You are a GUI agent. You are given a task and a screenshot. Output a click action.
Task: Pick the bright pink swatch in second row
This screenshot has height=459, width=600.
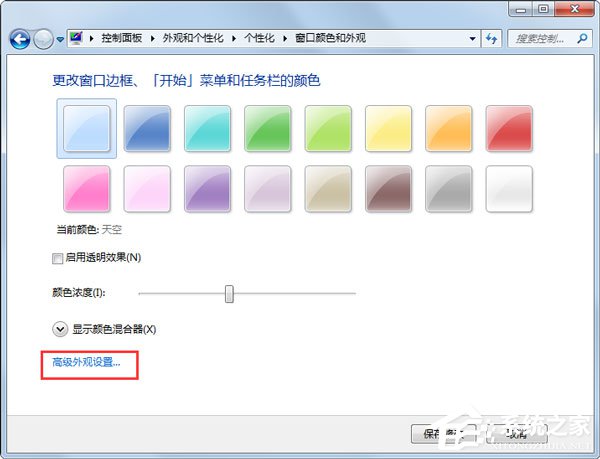[87, 189]
